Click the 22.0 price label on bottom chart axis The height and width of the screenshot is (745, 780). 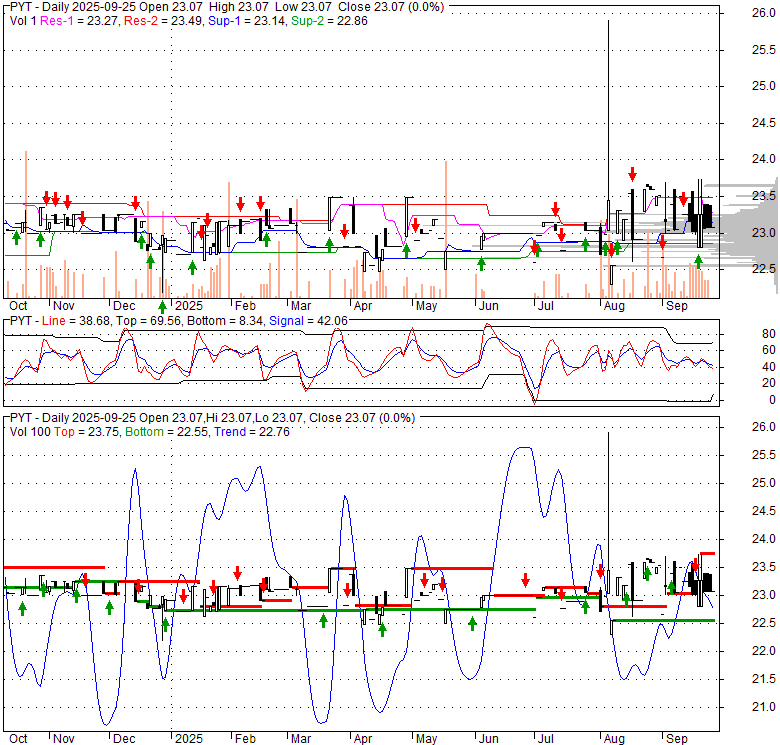(764, 651)
